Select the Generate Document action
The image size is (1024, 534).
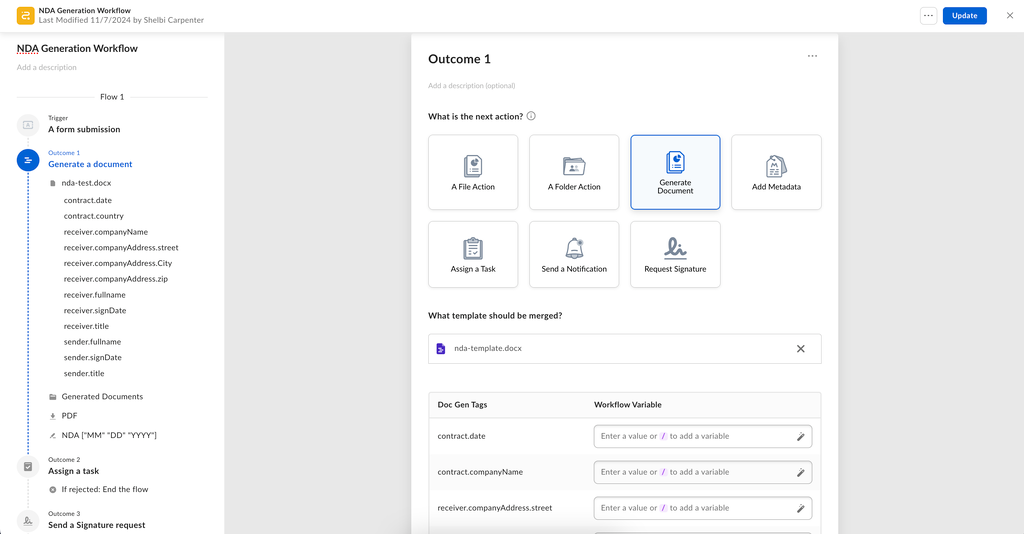[675, 172]
